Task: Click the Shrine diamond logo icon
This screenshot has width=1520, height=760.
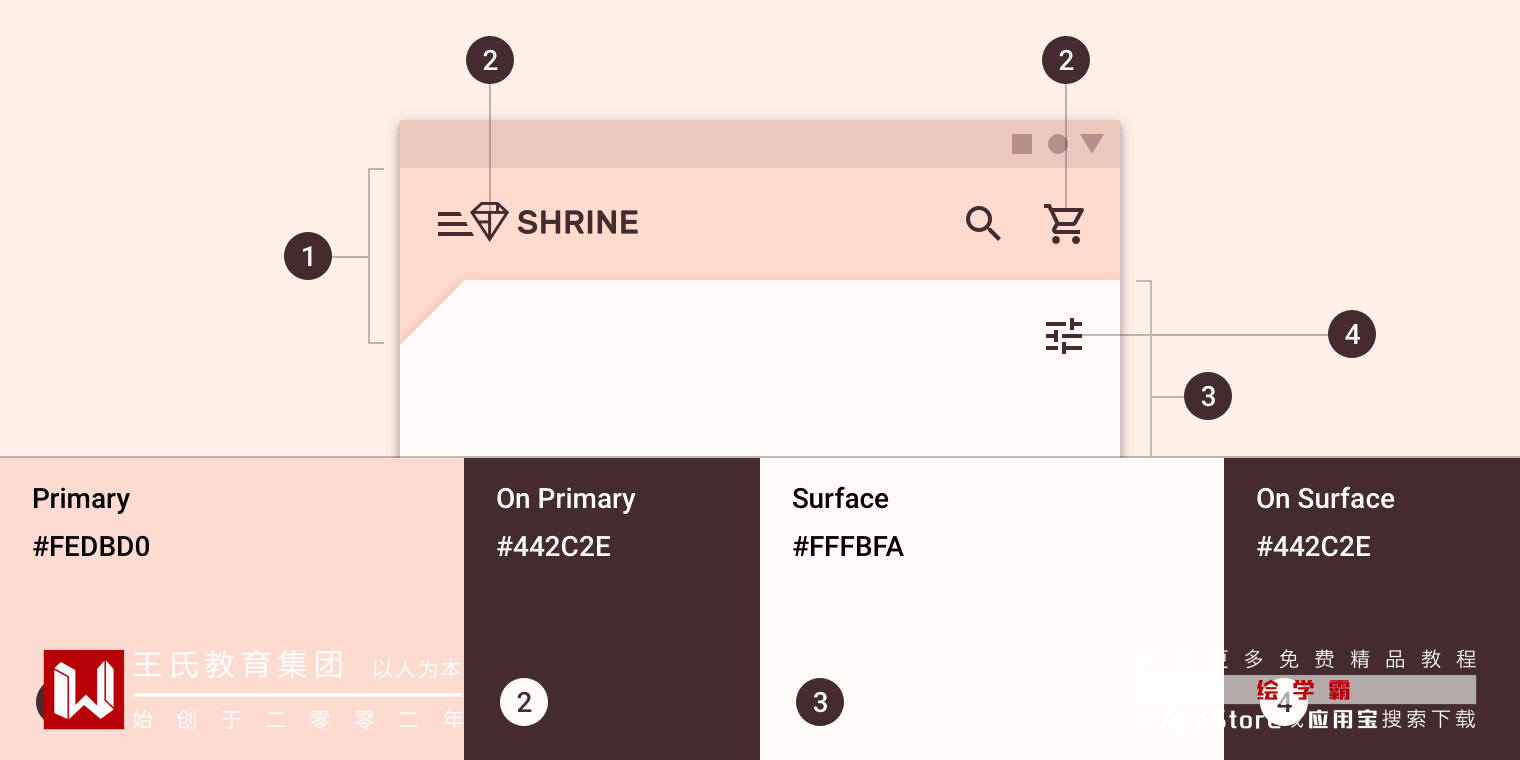Action: coord(489,221)
